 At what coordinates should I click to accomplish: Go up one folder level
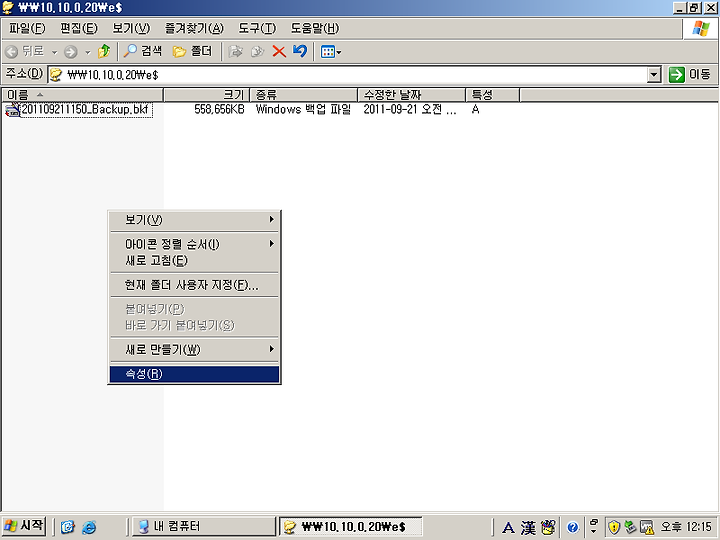click(104, 51)
